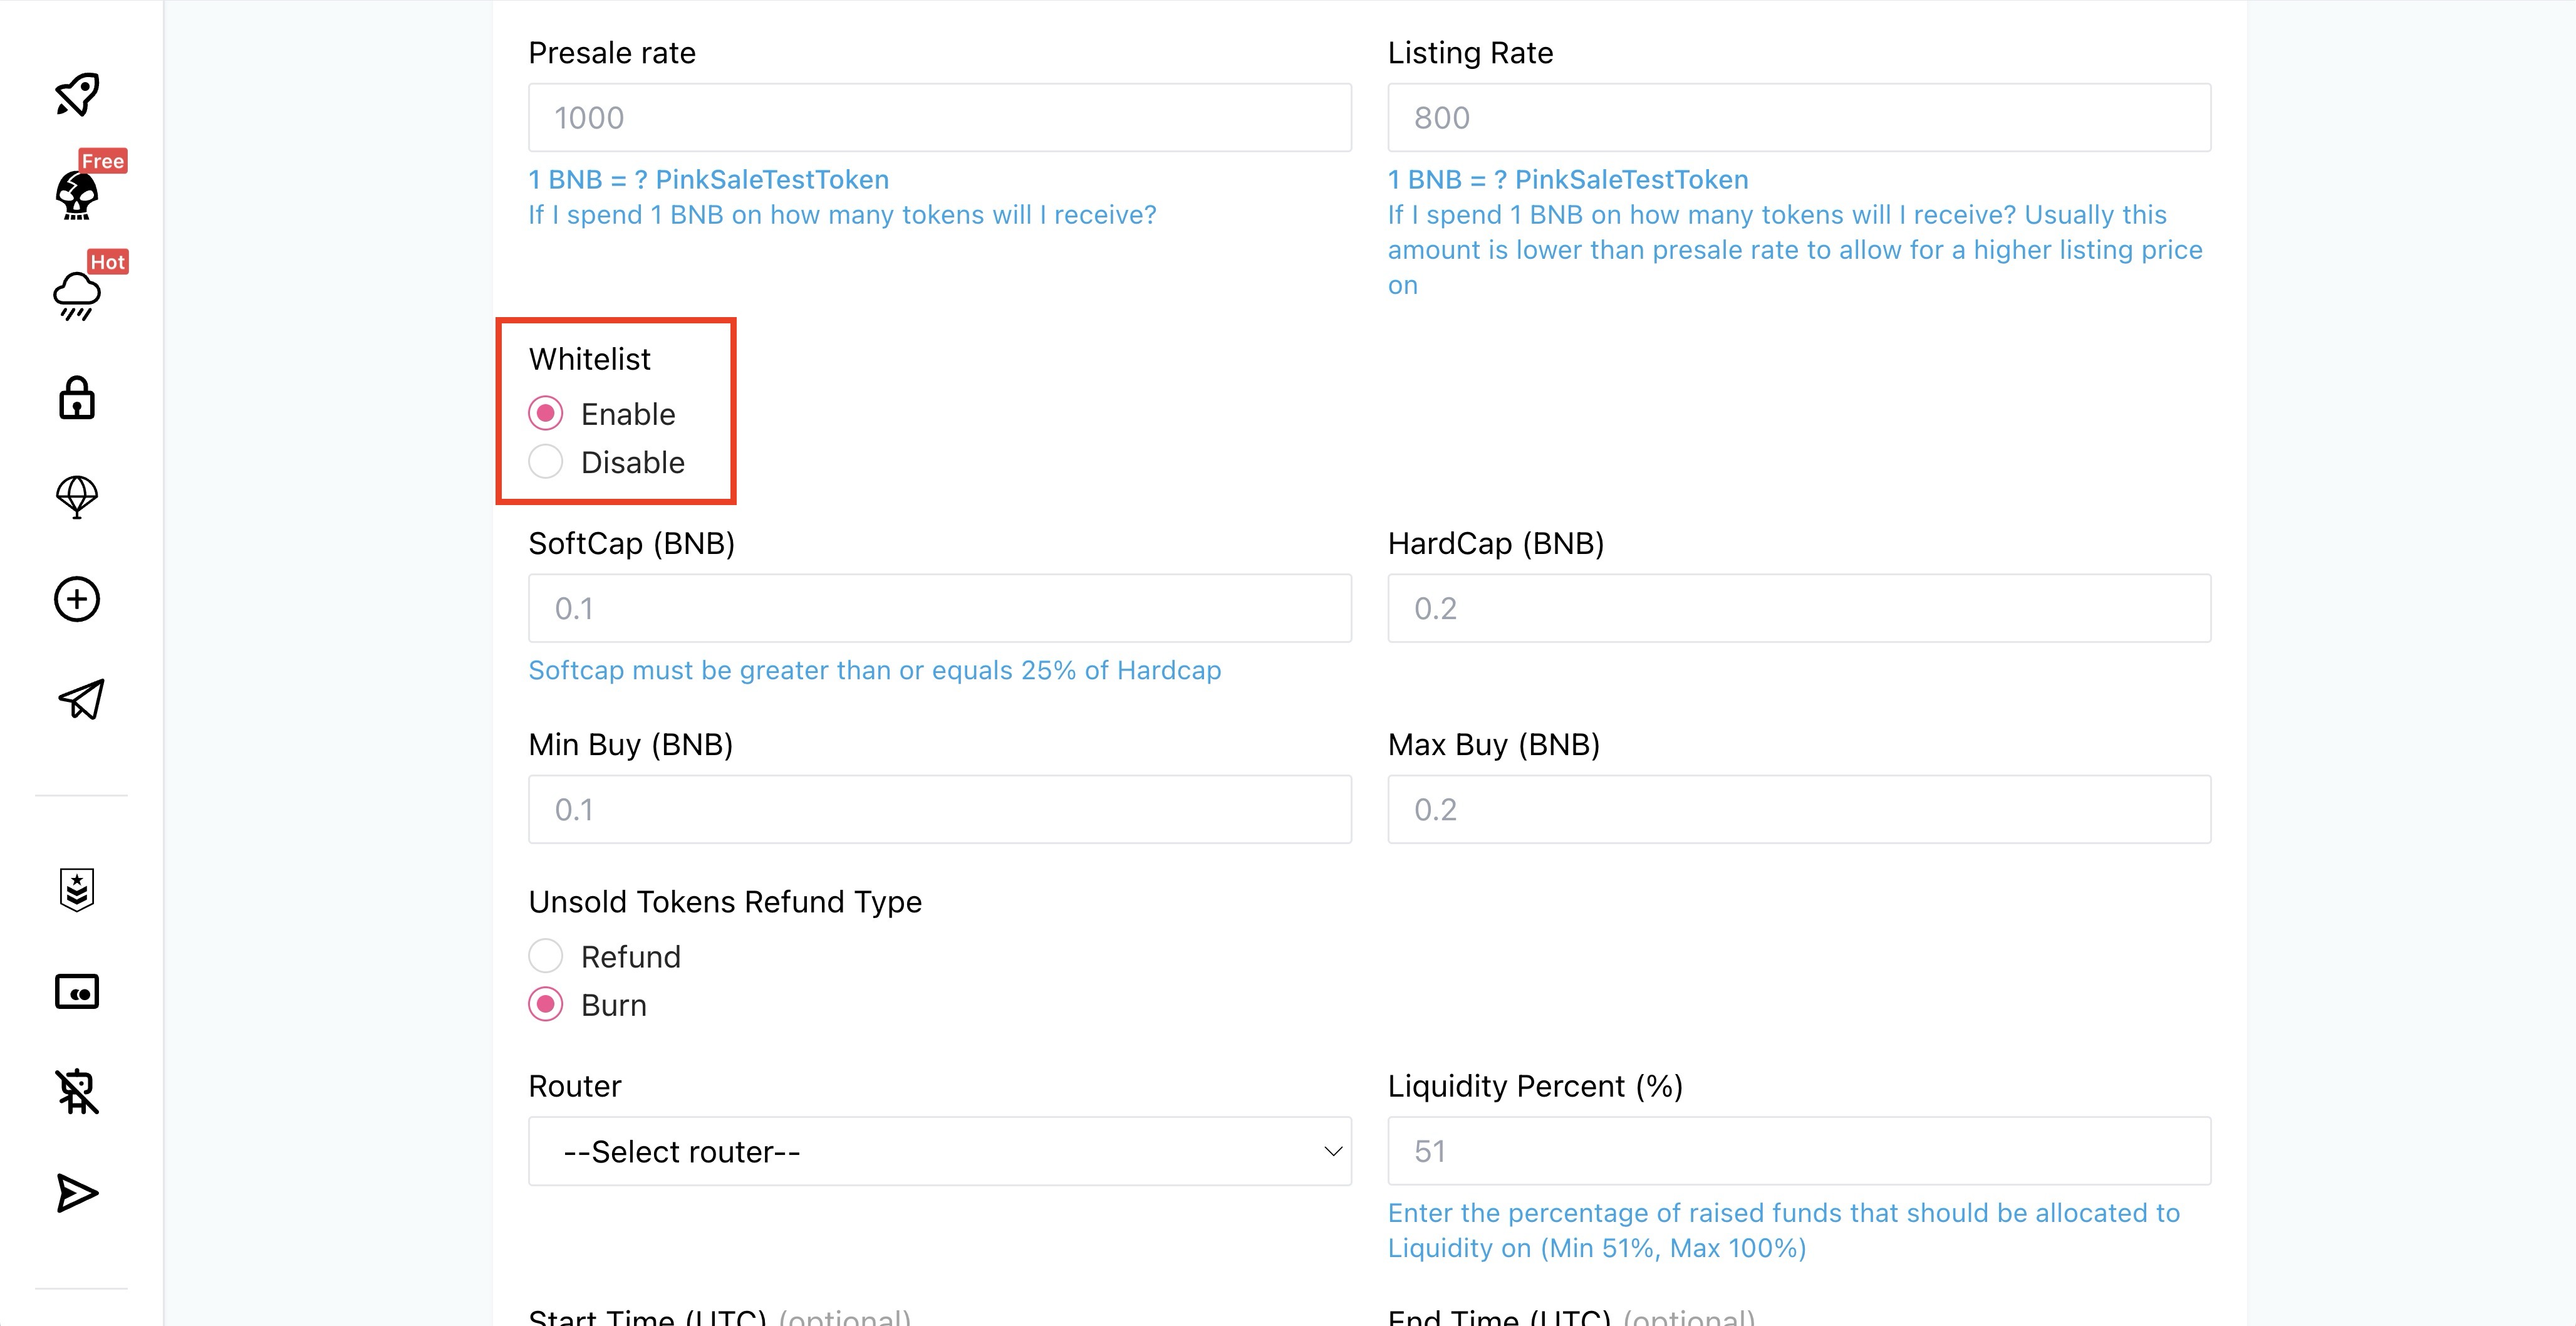This screenshot has width=2576, height=1326.
Task: Click the HardCap (BNB) input field
Action: click(1799, 608)
